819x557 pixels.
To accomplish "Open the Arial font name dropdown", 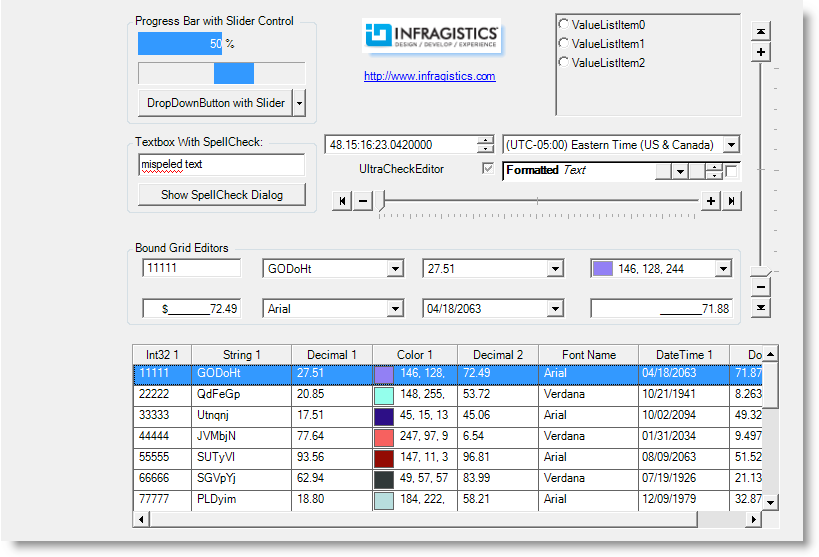I will click(x=394, y=309).
